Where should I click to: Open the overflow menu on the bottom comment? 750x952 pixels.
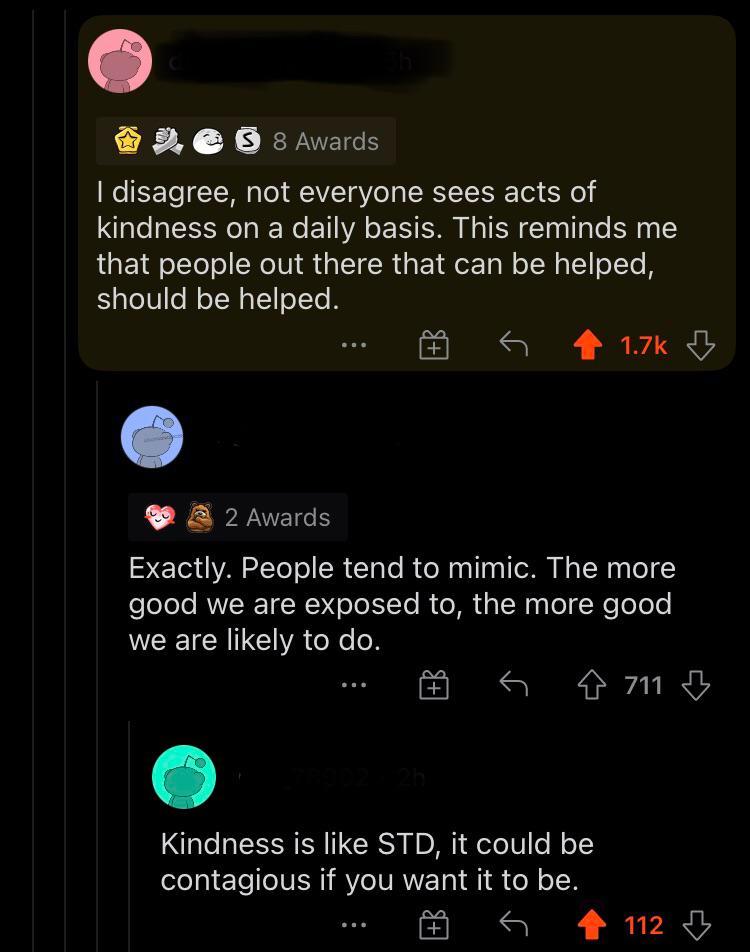(x=354, y=925)
